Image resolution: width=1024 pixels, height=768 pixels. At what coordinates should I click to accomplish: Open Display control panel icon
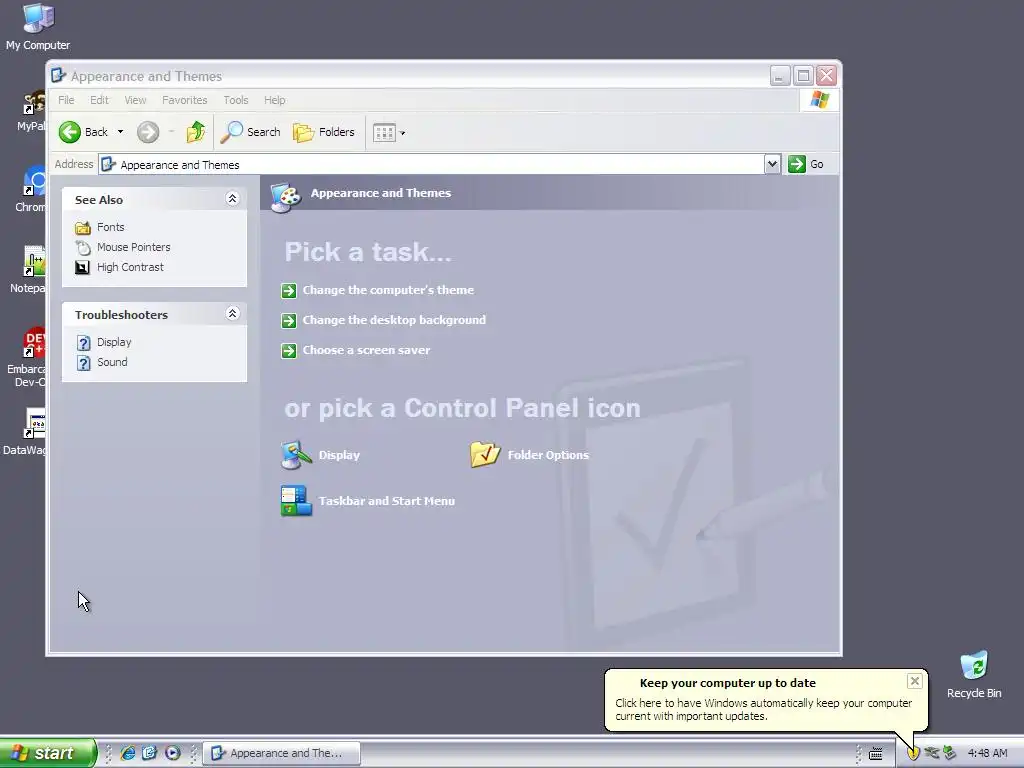click(x=296, y=455)
